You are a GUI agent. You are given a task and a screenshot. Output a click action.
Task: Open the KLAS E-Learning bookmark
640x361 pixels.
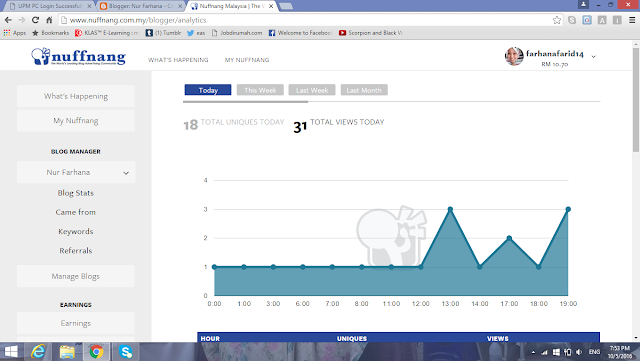point(107,33)
